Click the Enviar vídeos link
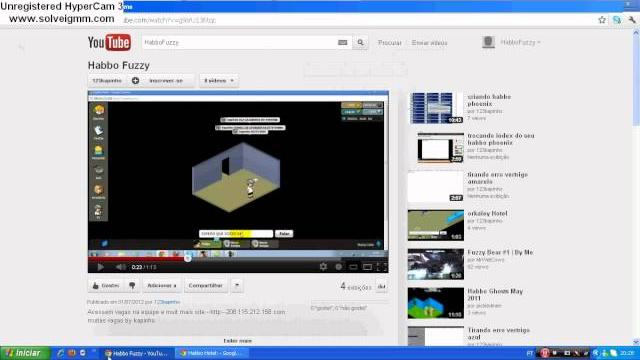The image size is (640, 360). 429,42
